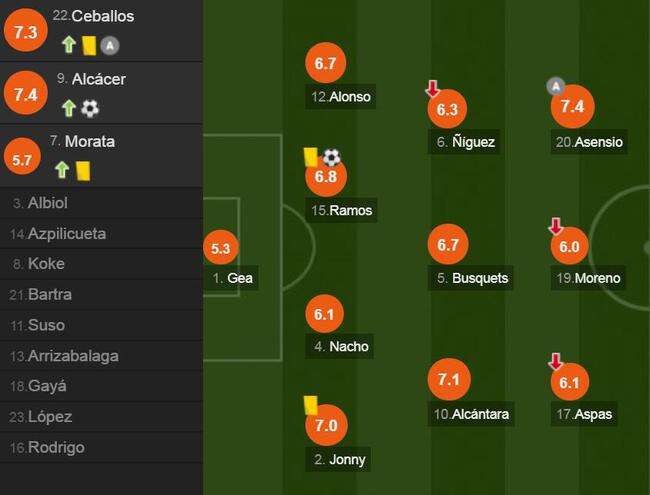
Task: Click Ceballos' yellow card icon
Action: 89,45
